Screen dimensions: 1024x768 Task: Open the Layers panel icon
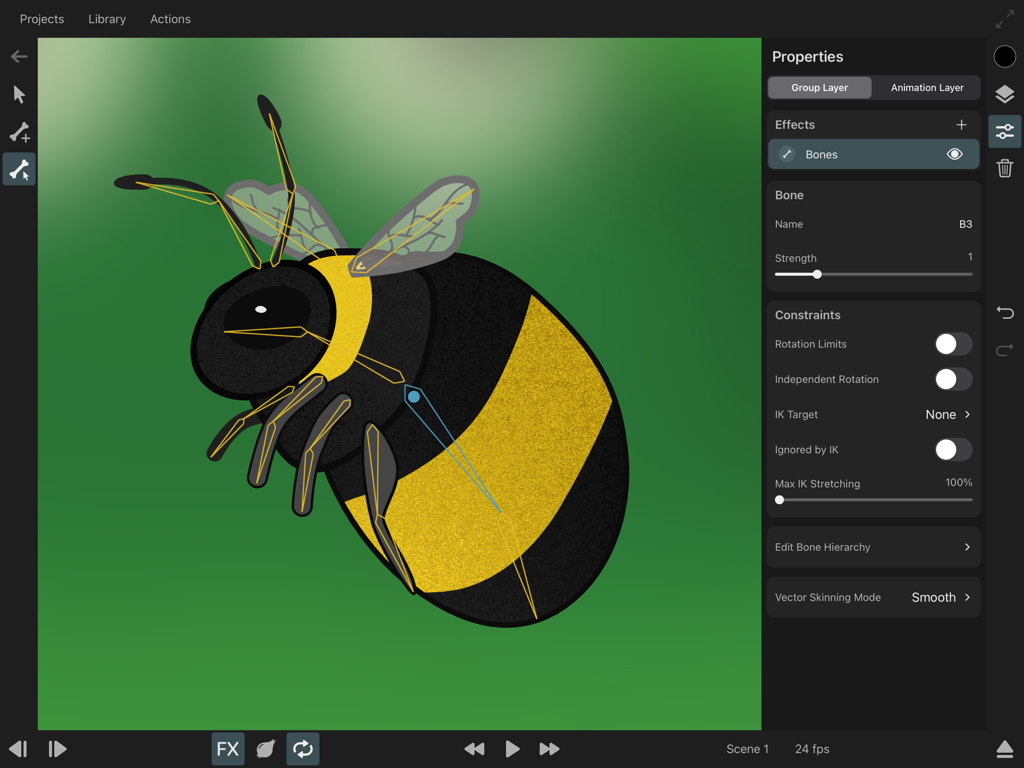coord(1004,94)
